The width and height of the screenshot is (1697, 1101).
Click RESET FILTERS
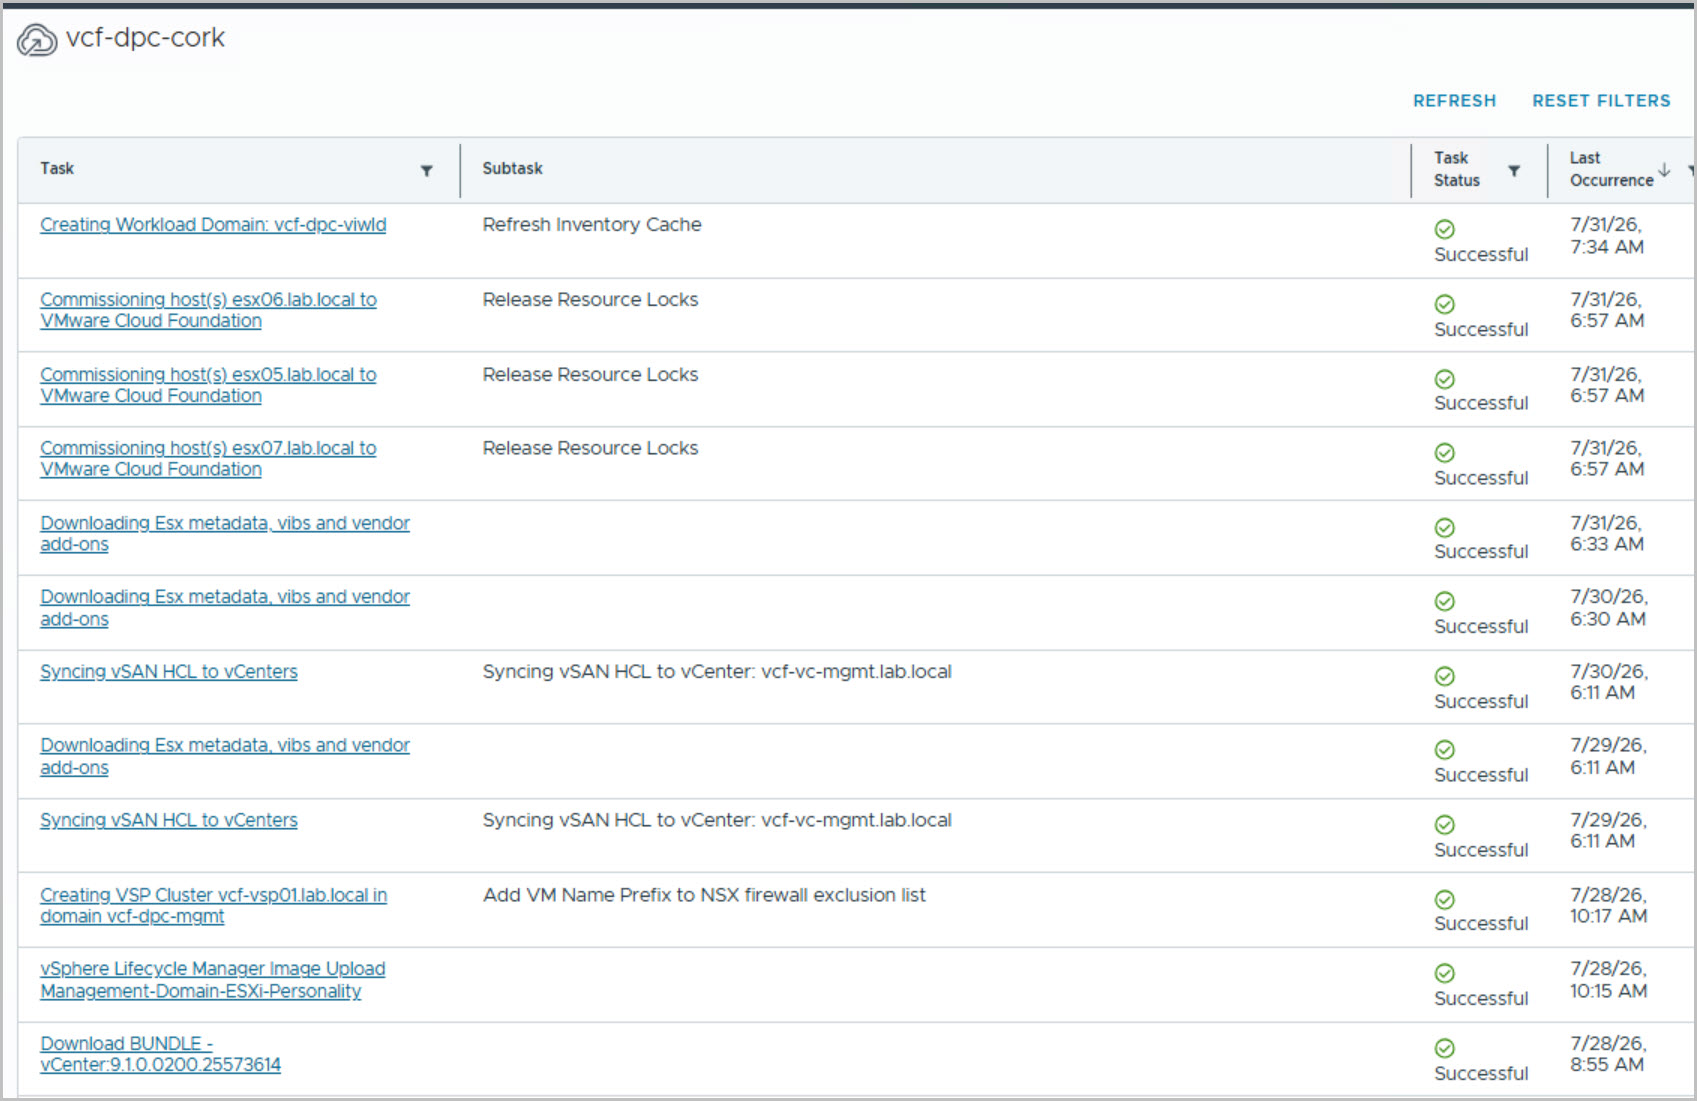(1601, 101)
